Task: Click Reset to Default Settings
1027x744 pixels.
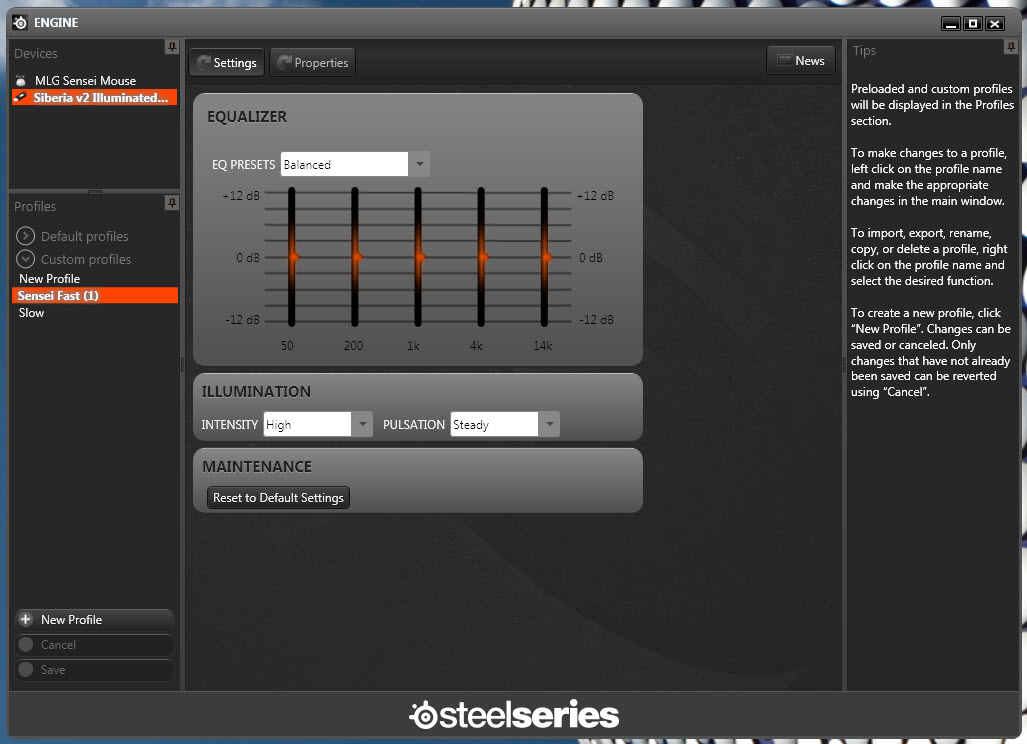Action: (278, 498)
